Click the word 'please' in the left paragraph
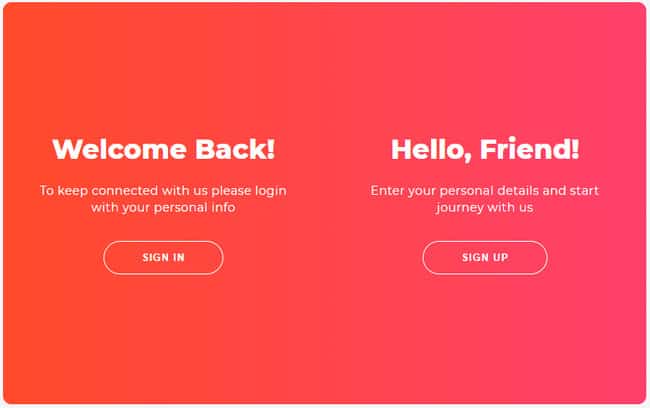Viewport: 650px width, 408px height. 231,191
